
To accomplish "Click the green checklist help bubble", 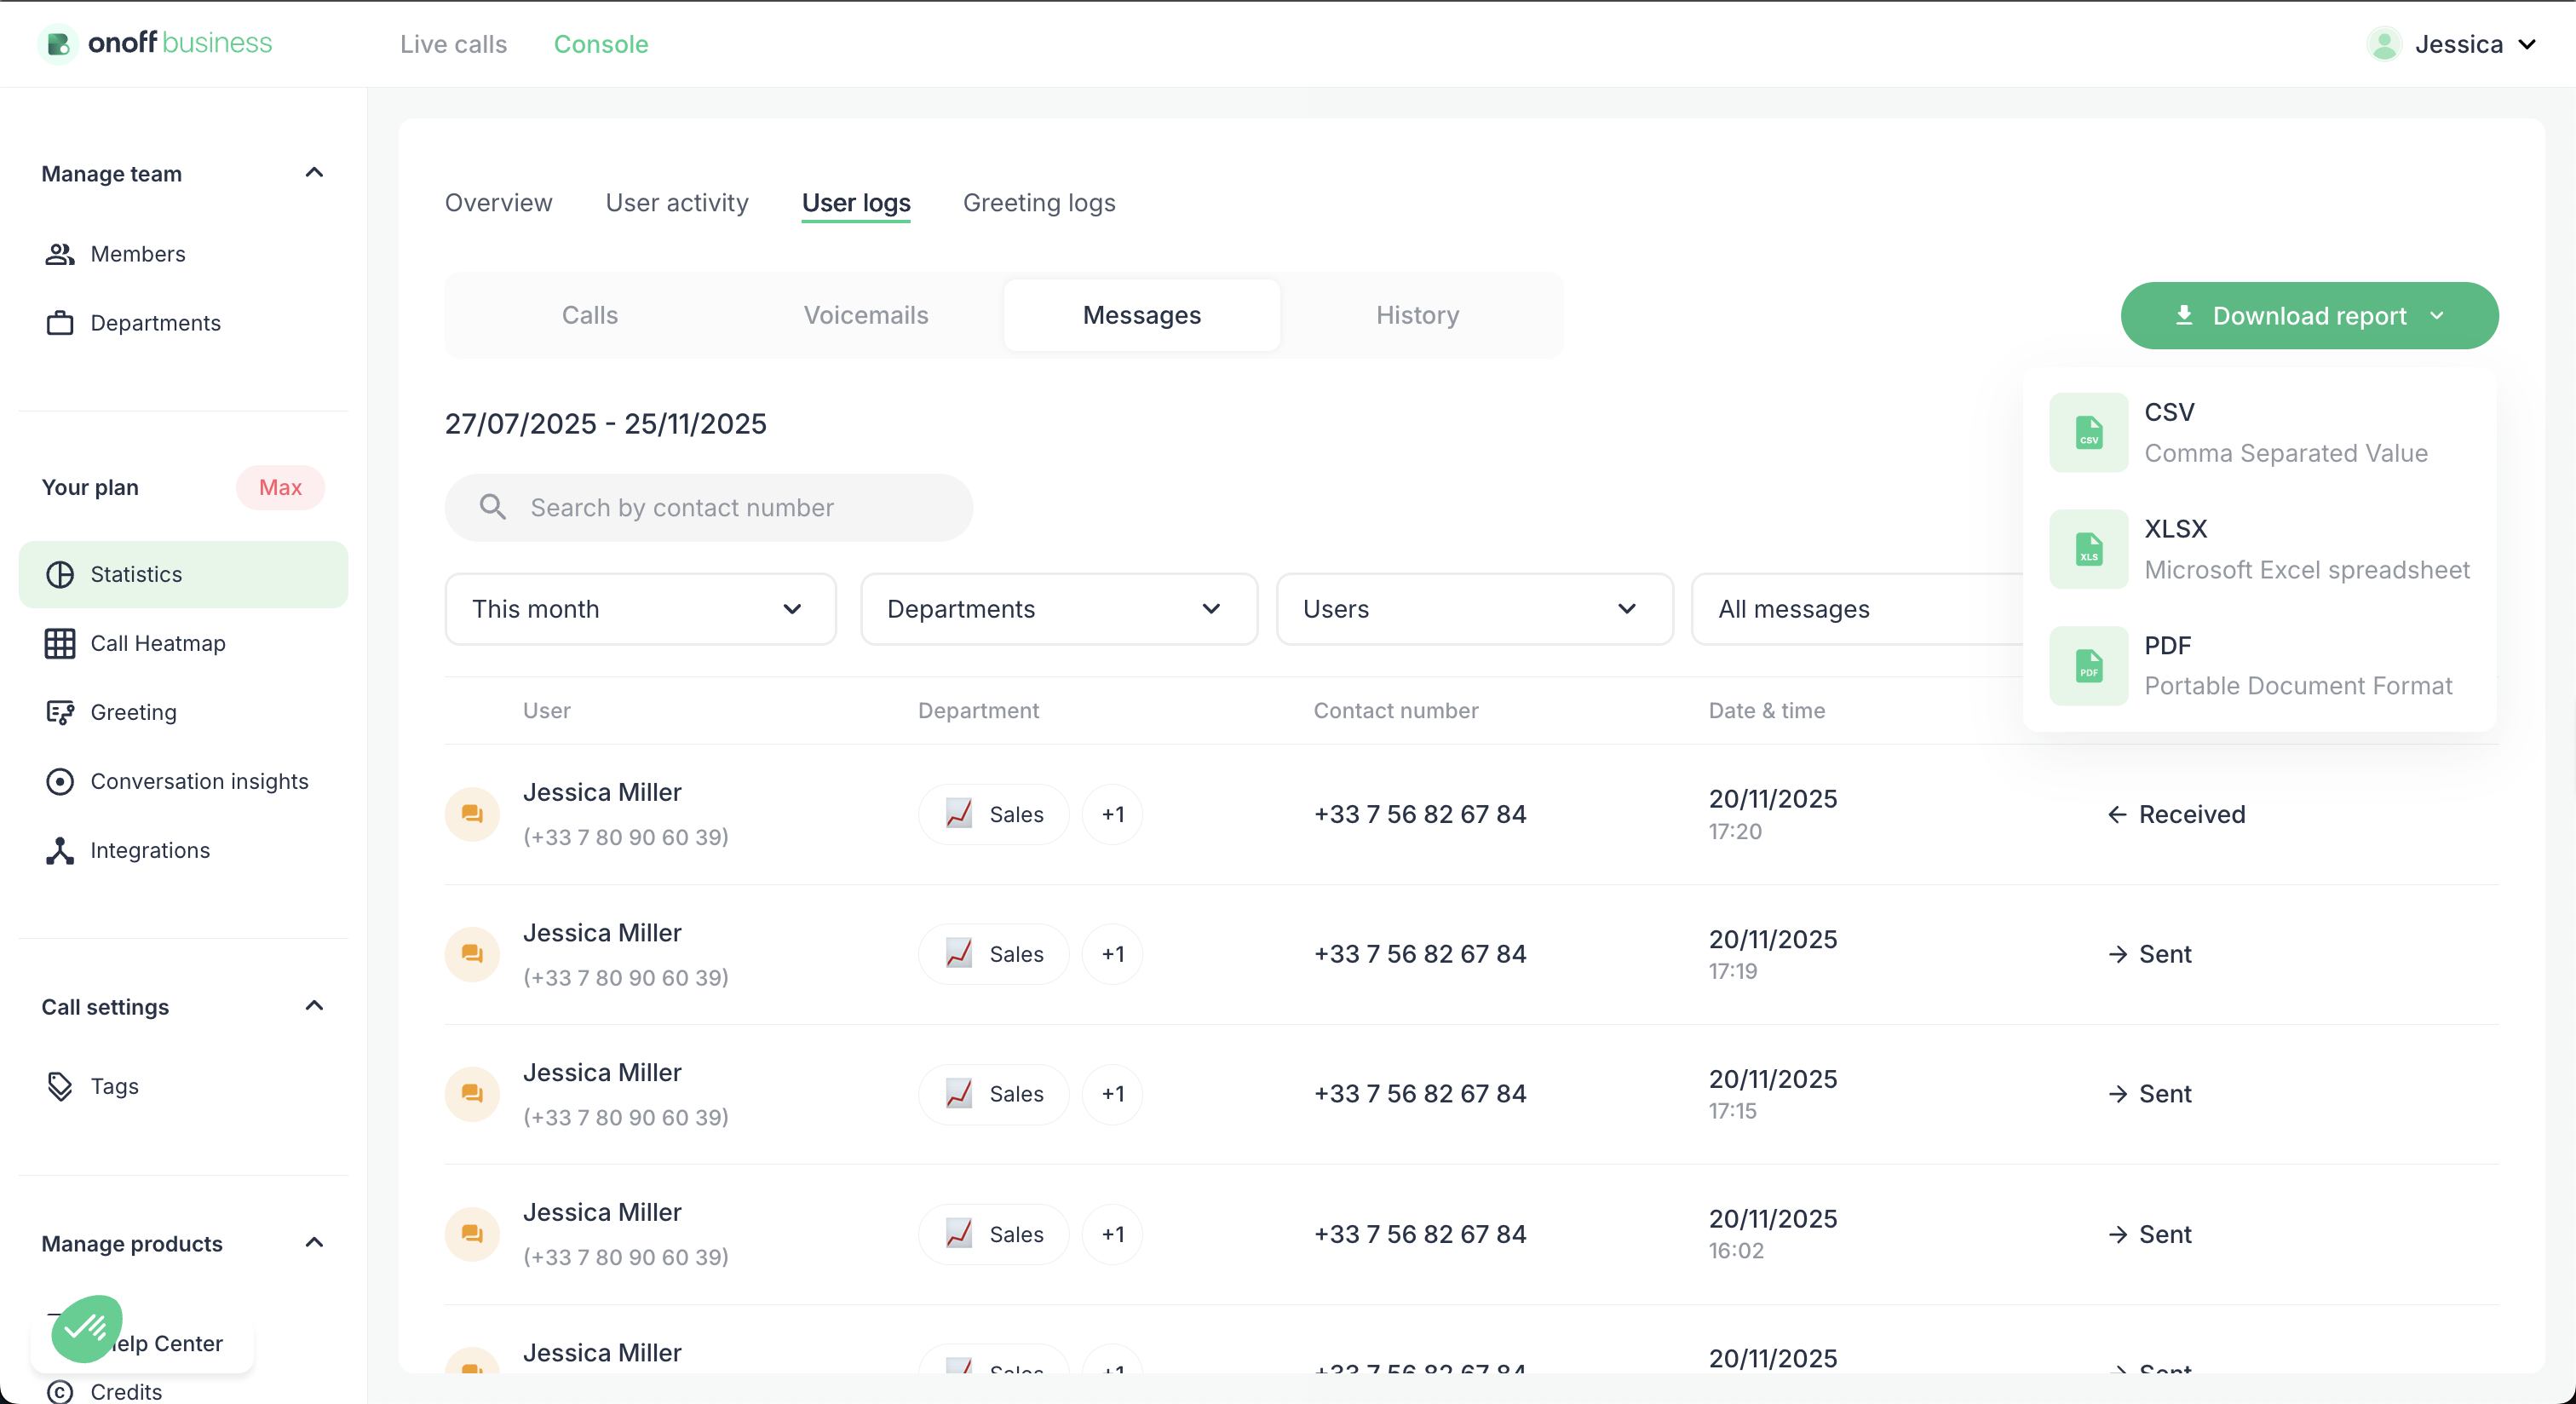I will click(86, 1328).
